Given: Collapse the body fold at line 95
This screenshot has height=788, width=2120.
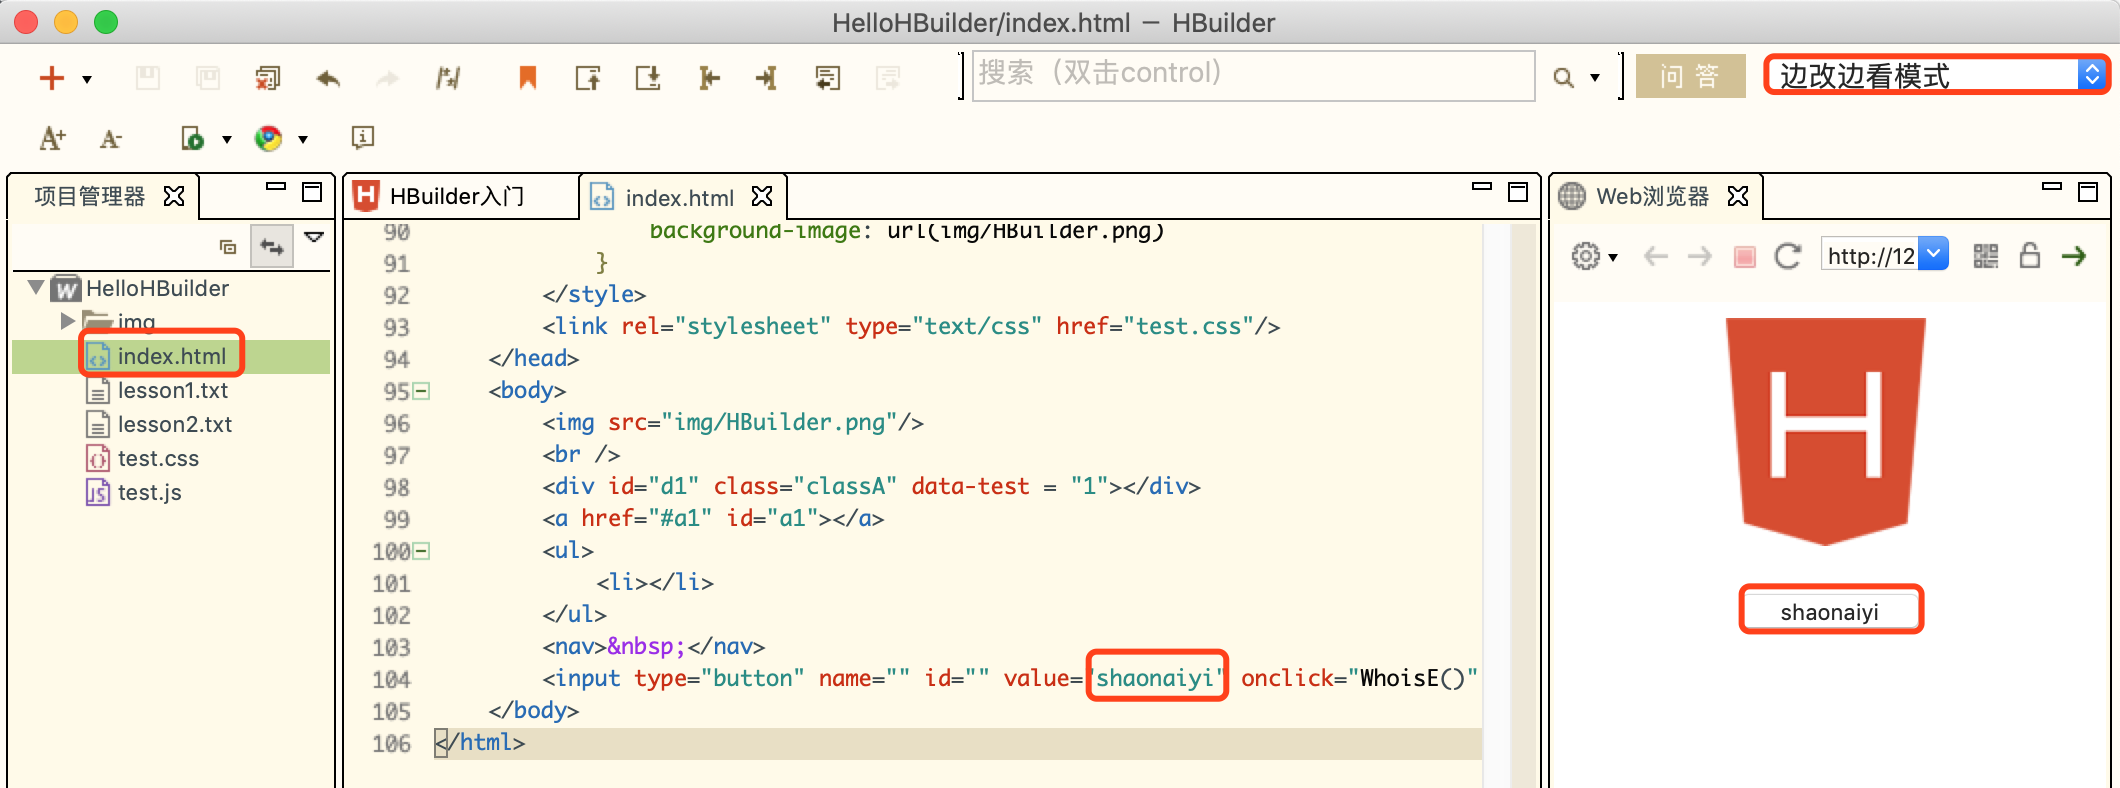Looking at the screenshot, I should pyautogui.click(x=422, y=391).
